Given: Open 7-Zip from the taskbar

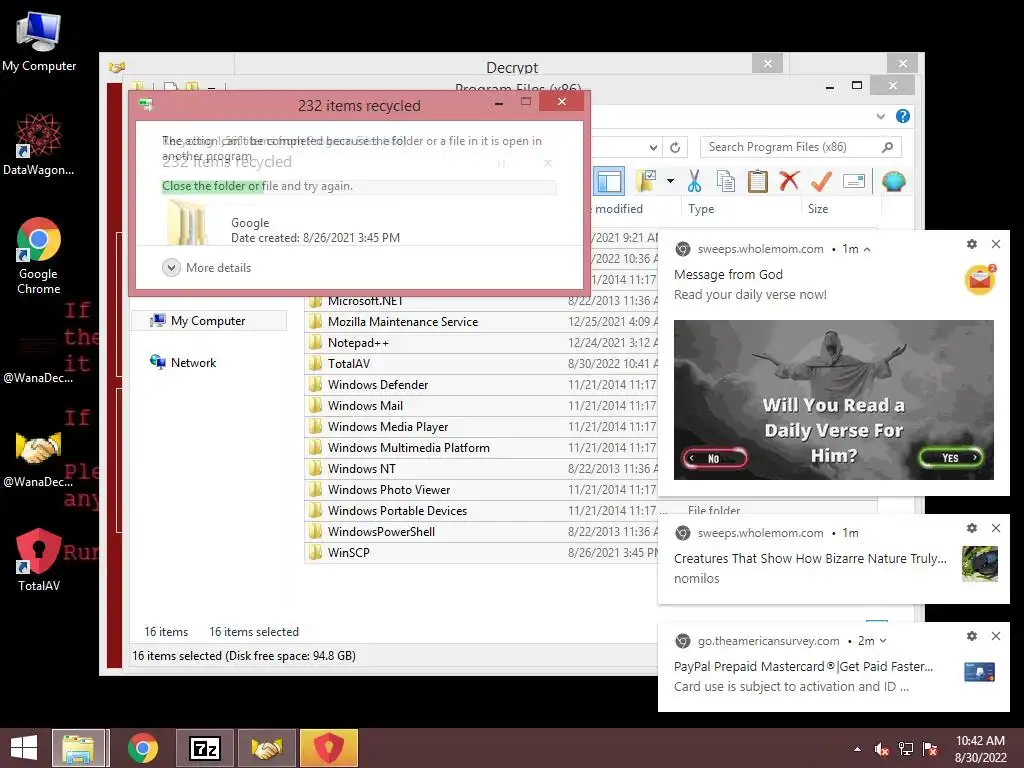Looking at the screenshot, I should coord(204,748).
